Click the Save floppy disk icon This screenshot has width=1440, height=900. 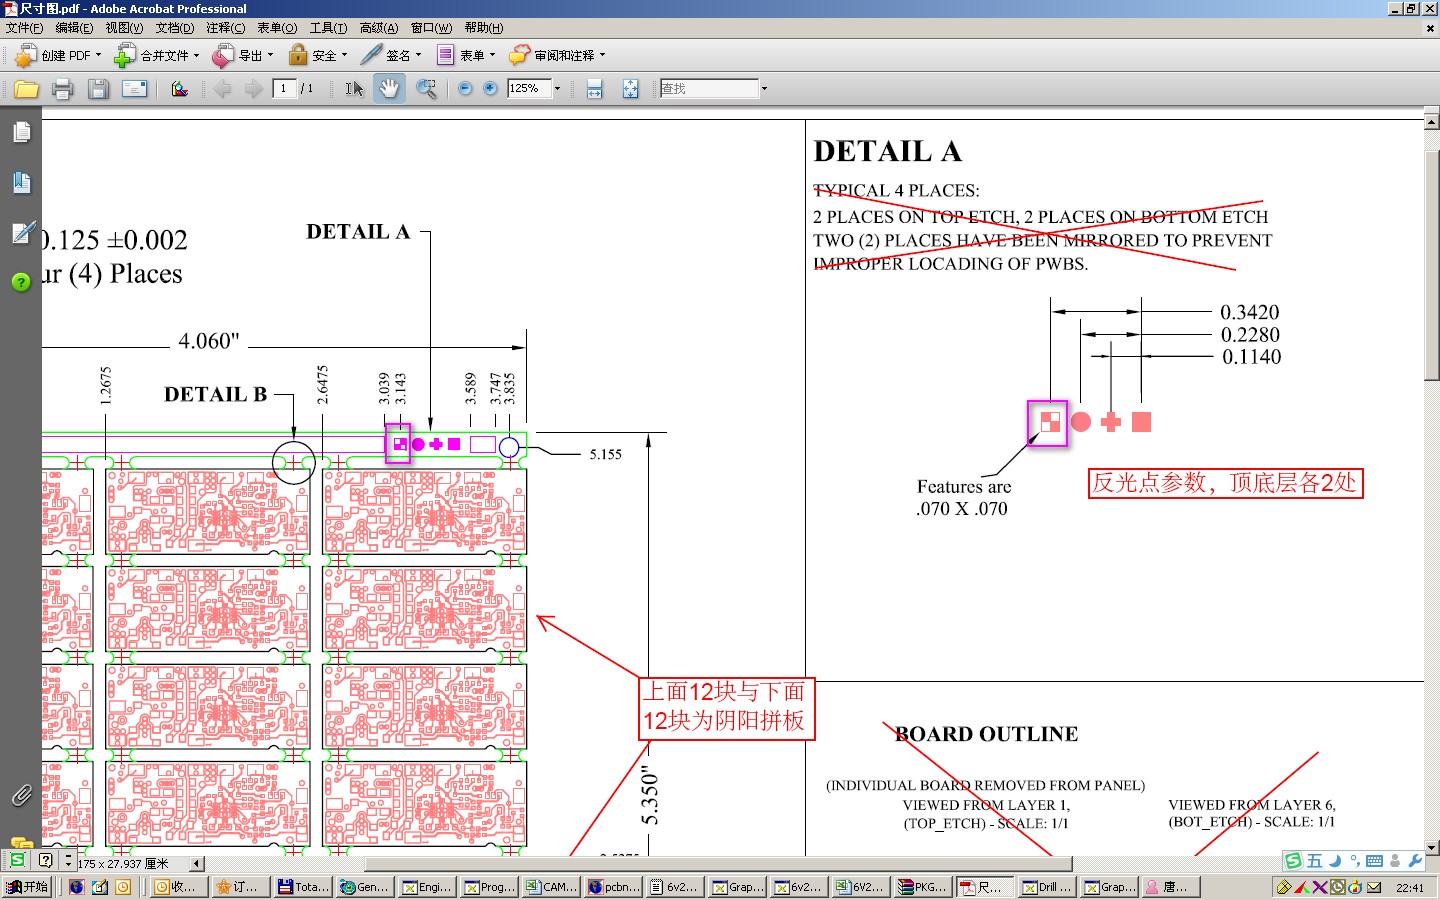click(x=98, y=89)
